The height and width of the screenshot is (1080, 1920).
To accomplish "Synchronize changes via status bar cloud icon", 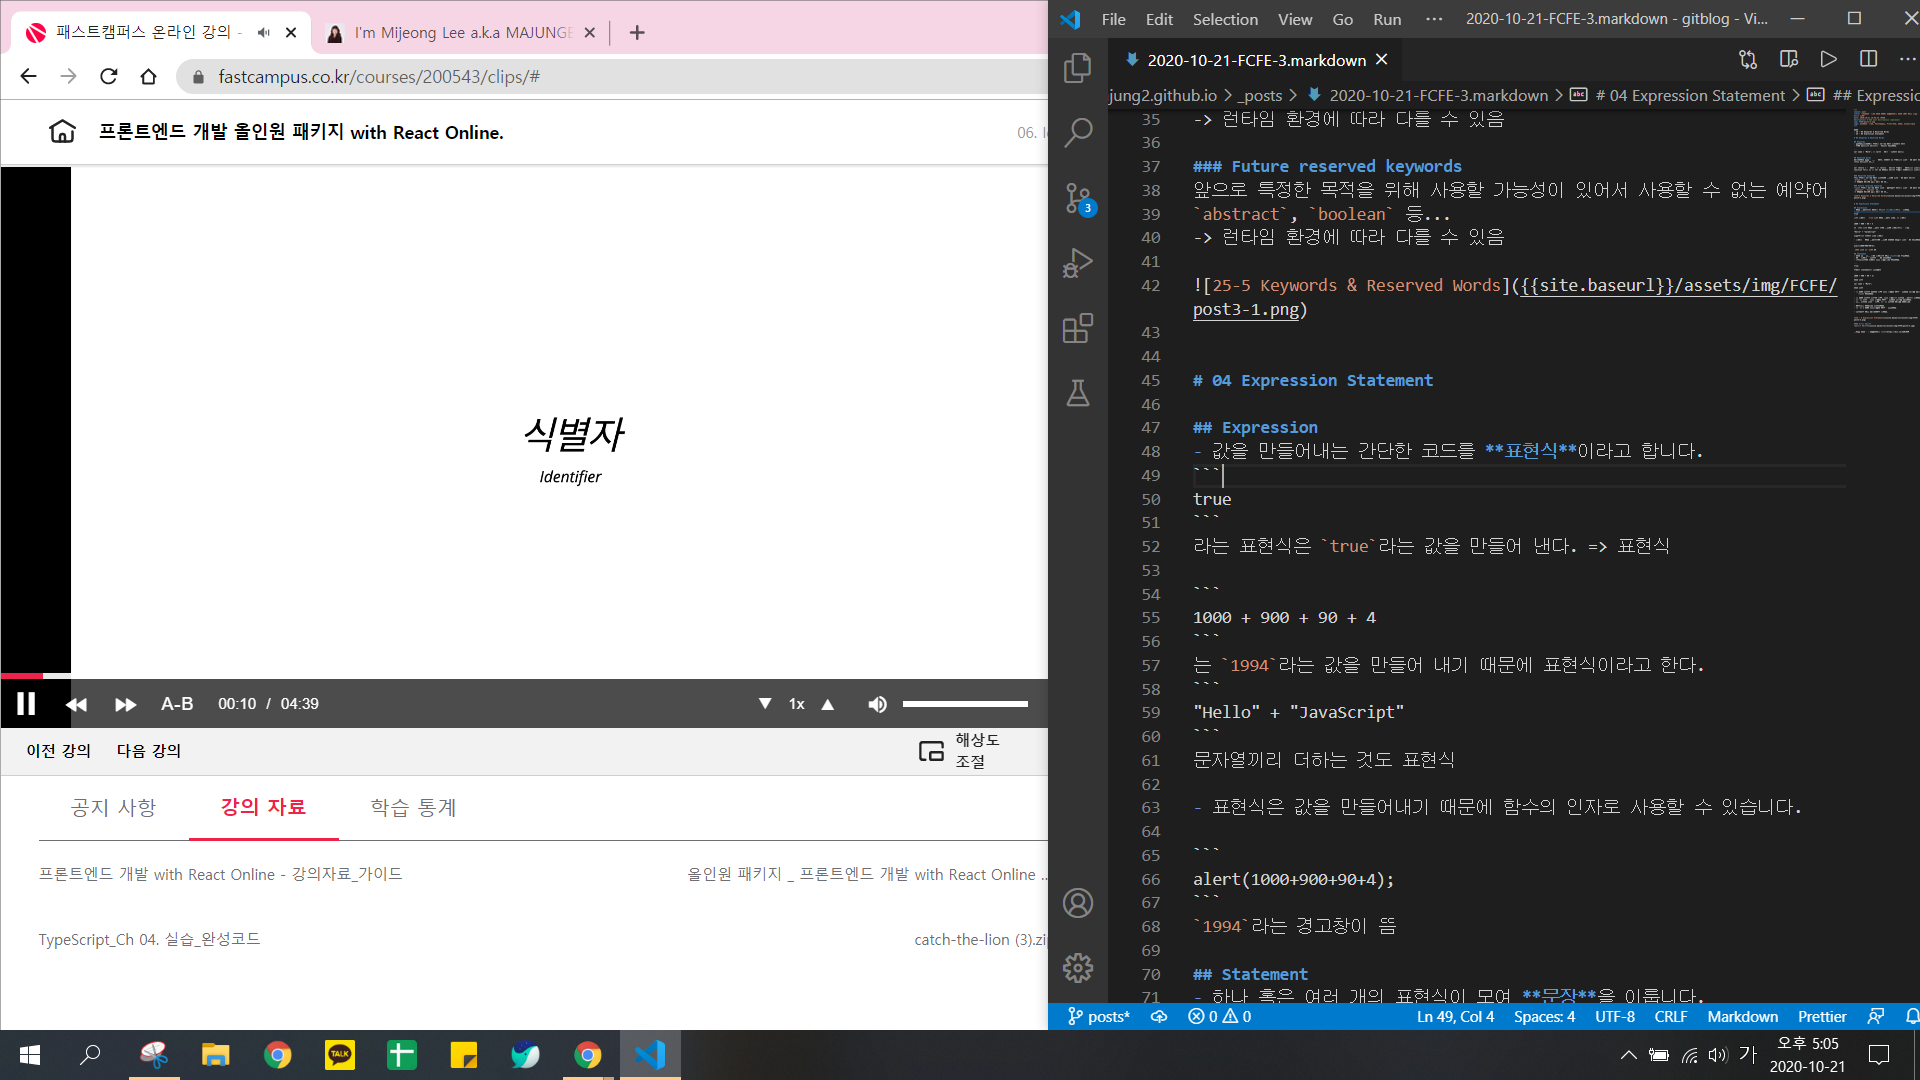I will [1159, 1016].
